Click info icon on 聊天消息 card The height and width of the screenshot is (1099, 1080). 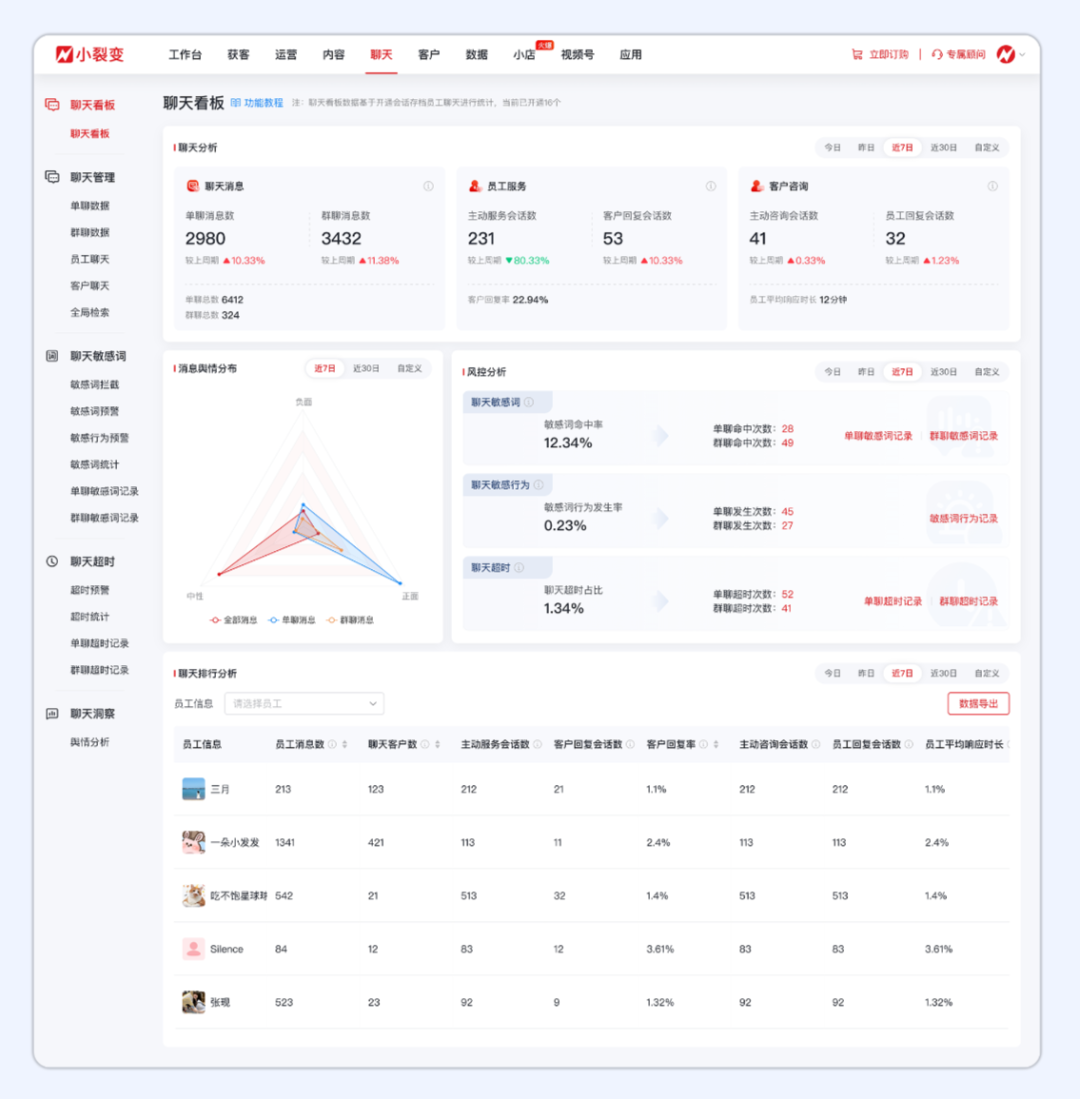tap(428, 186)
